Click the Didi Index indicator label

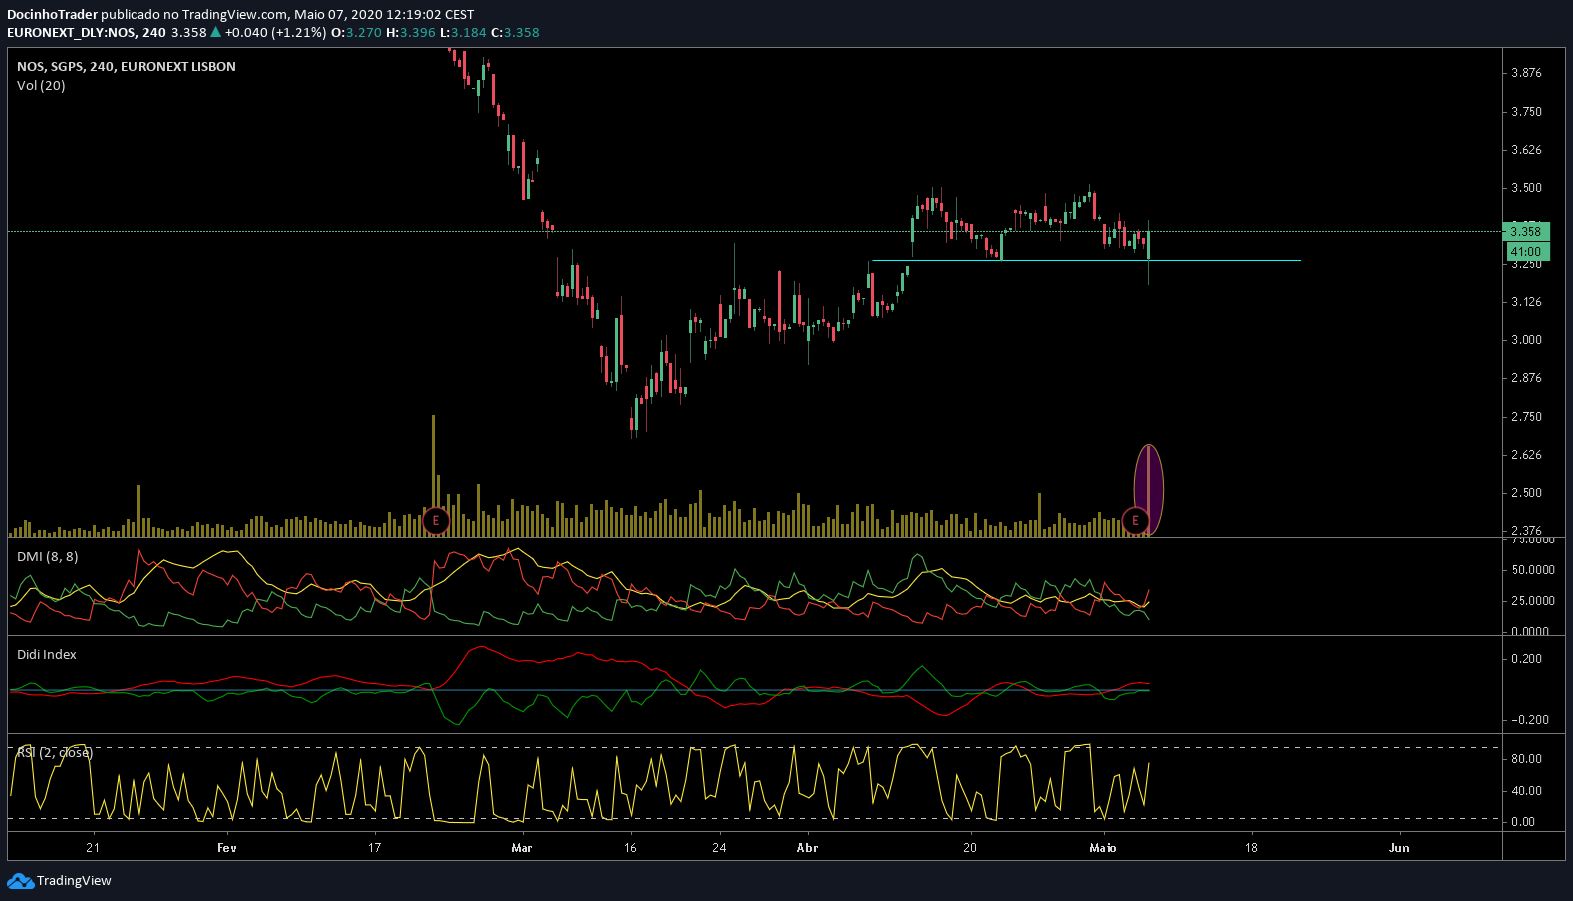tap(47, 655)
